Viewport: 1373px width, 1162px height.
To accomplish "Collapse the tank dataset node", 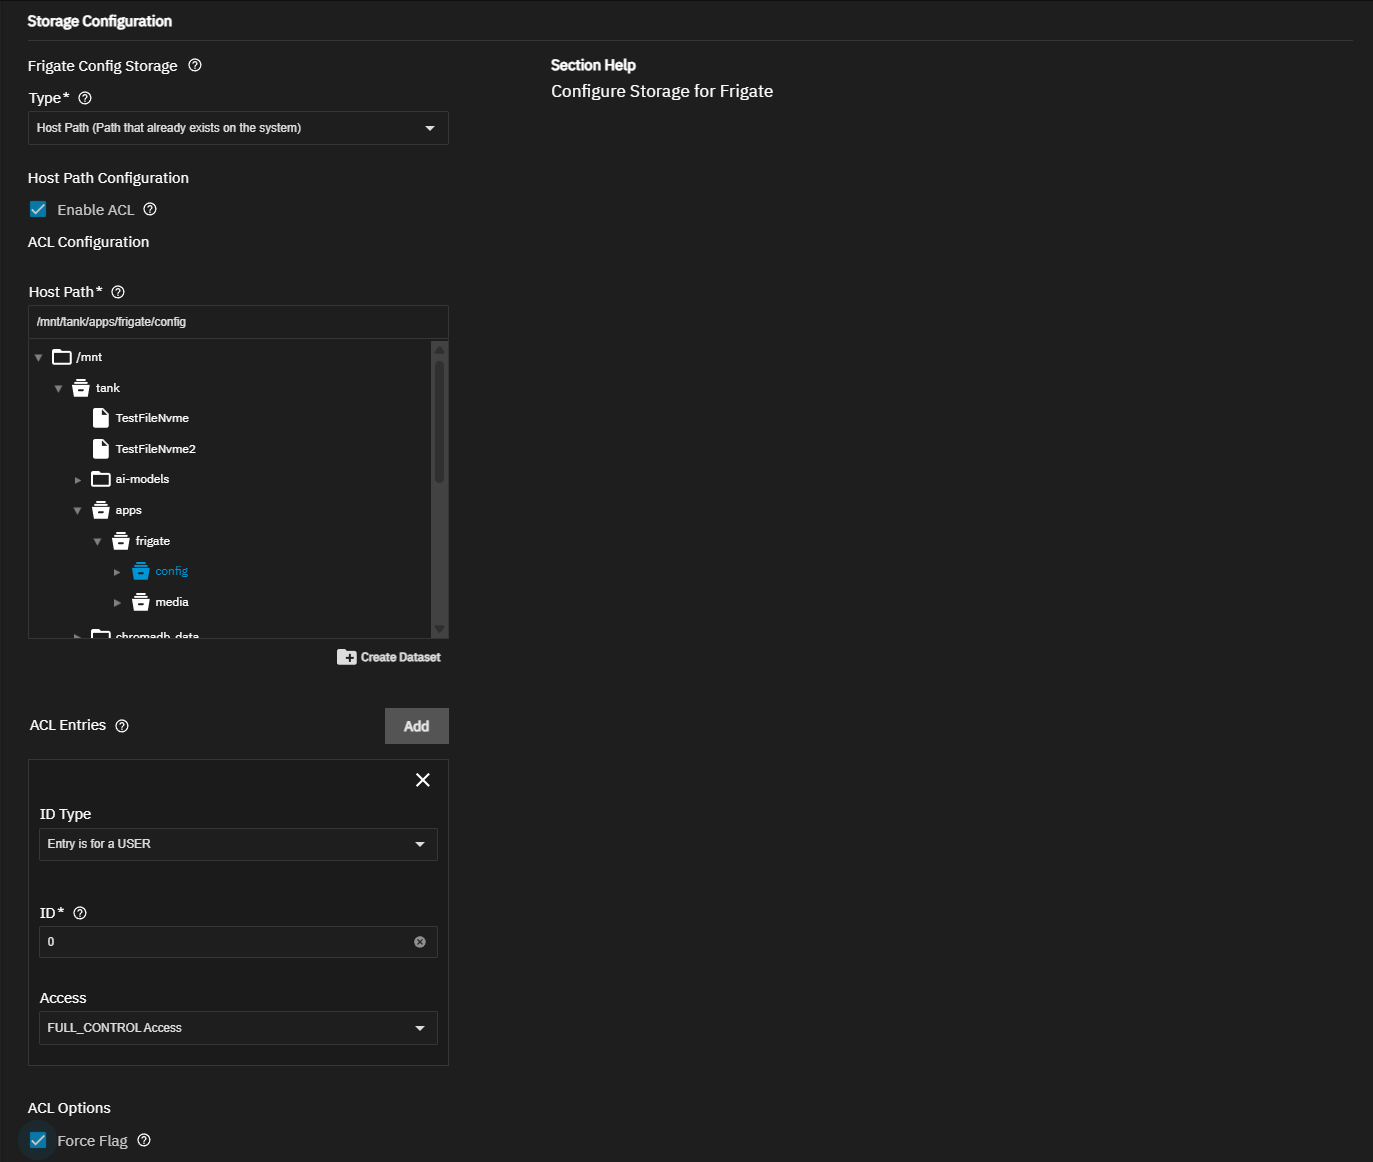I will point(58,389).
